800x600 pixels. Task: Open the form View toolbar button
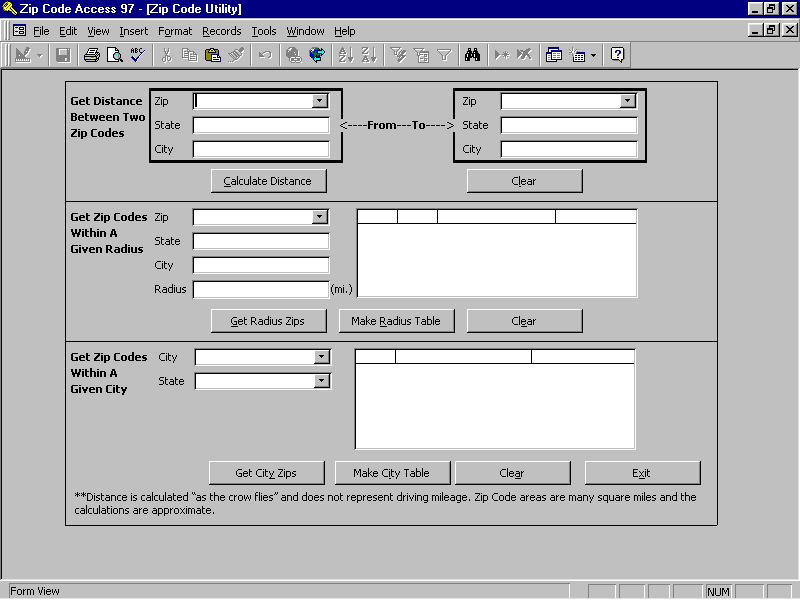click(23, 55)
